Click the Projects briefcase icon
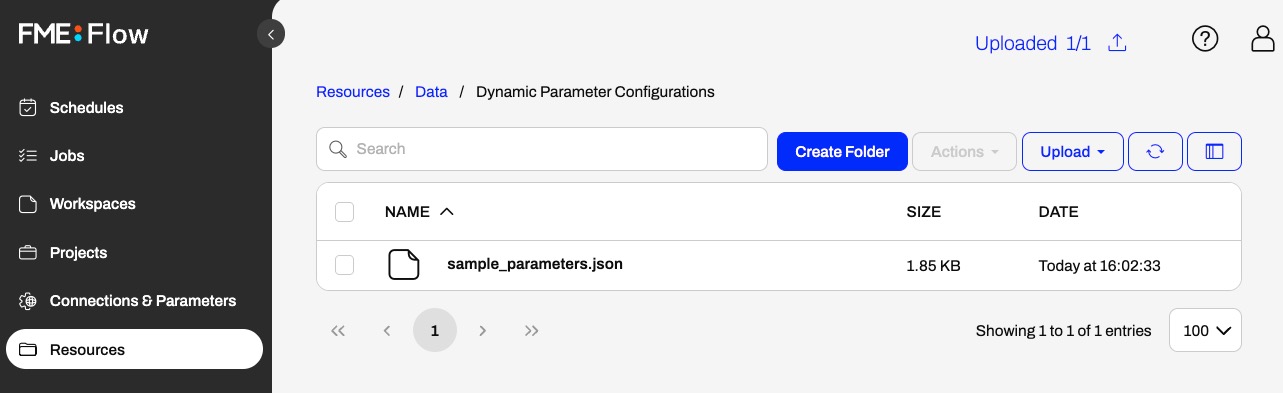 tap(28, 252)
